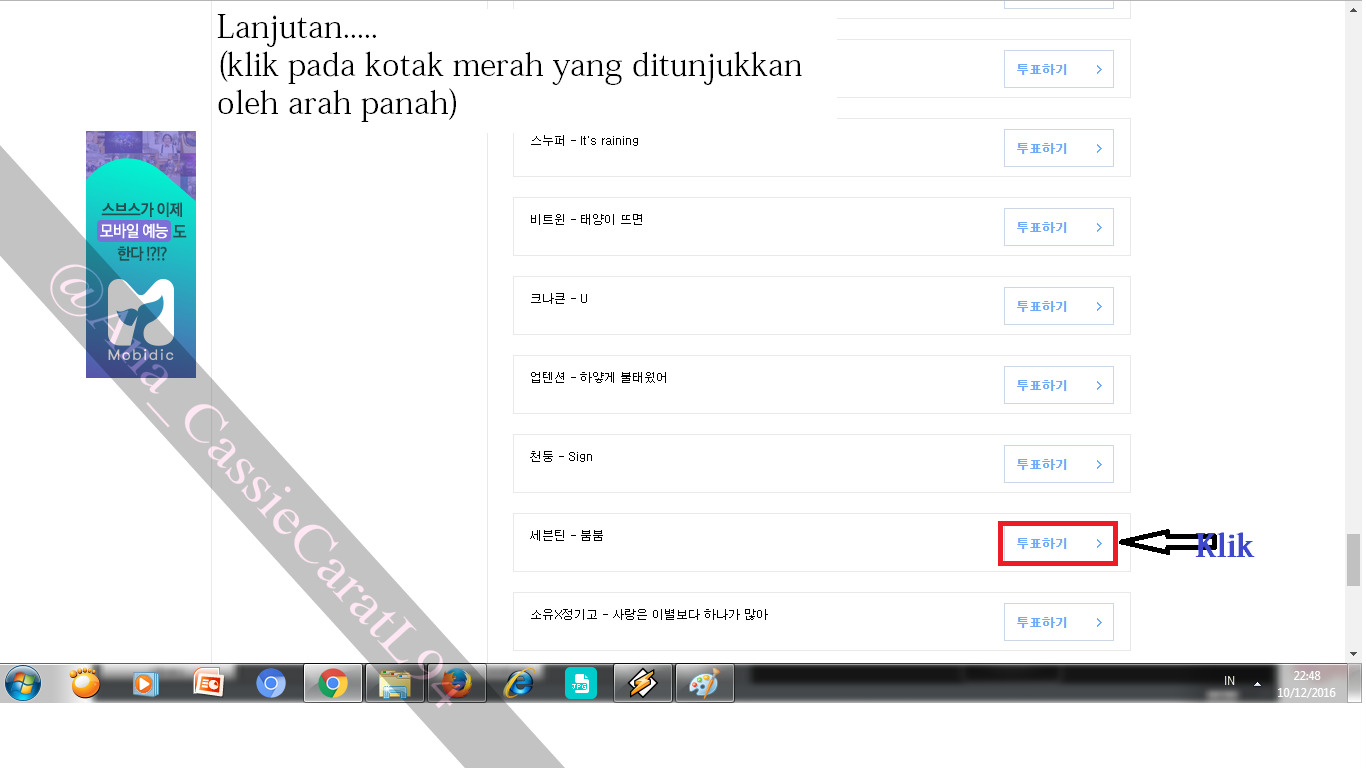Open Windows Explorer from the taskbar

coord(395,683)
